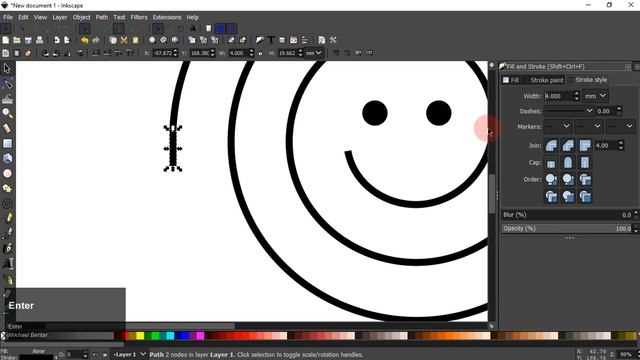Select the Spray tool
The image size is (640, 360).
(7, 279)
